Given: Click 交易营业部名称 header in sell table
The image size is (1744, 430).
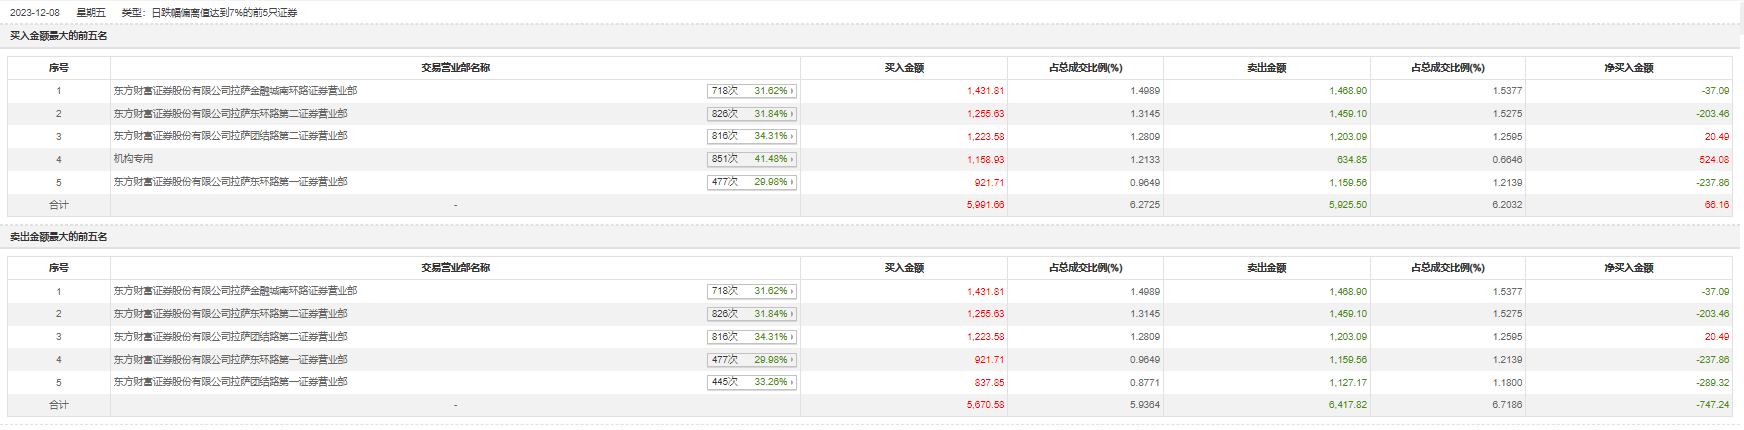Looking at the screenshot, I should [x=455, y=268].
